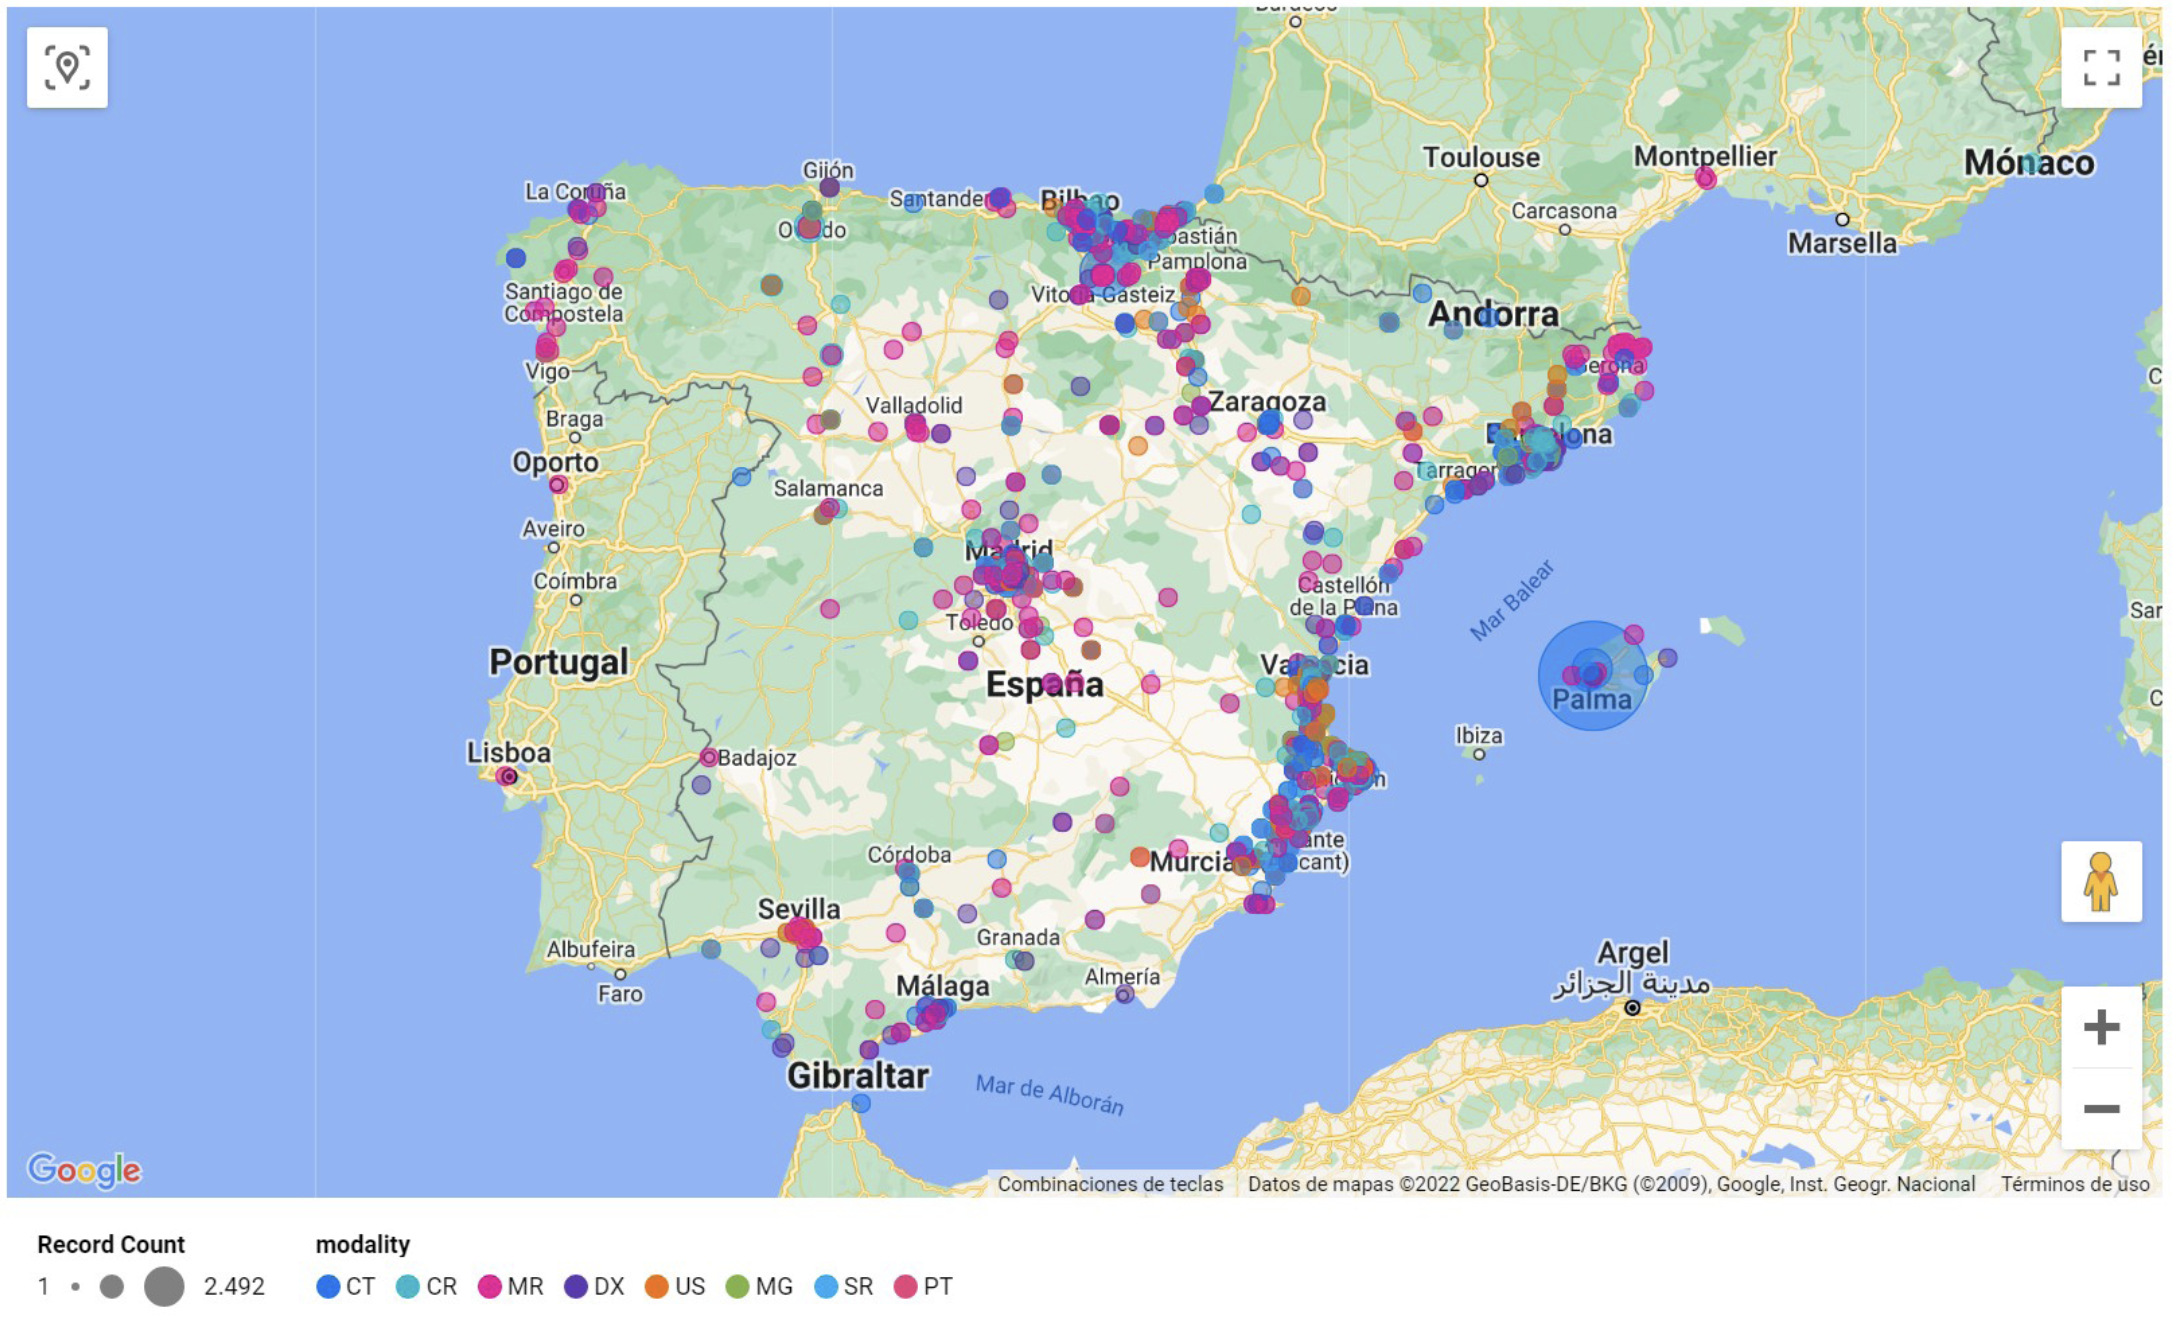Open Combinaciones de teclas shortcuts

(x=1110, y=1184)
